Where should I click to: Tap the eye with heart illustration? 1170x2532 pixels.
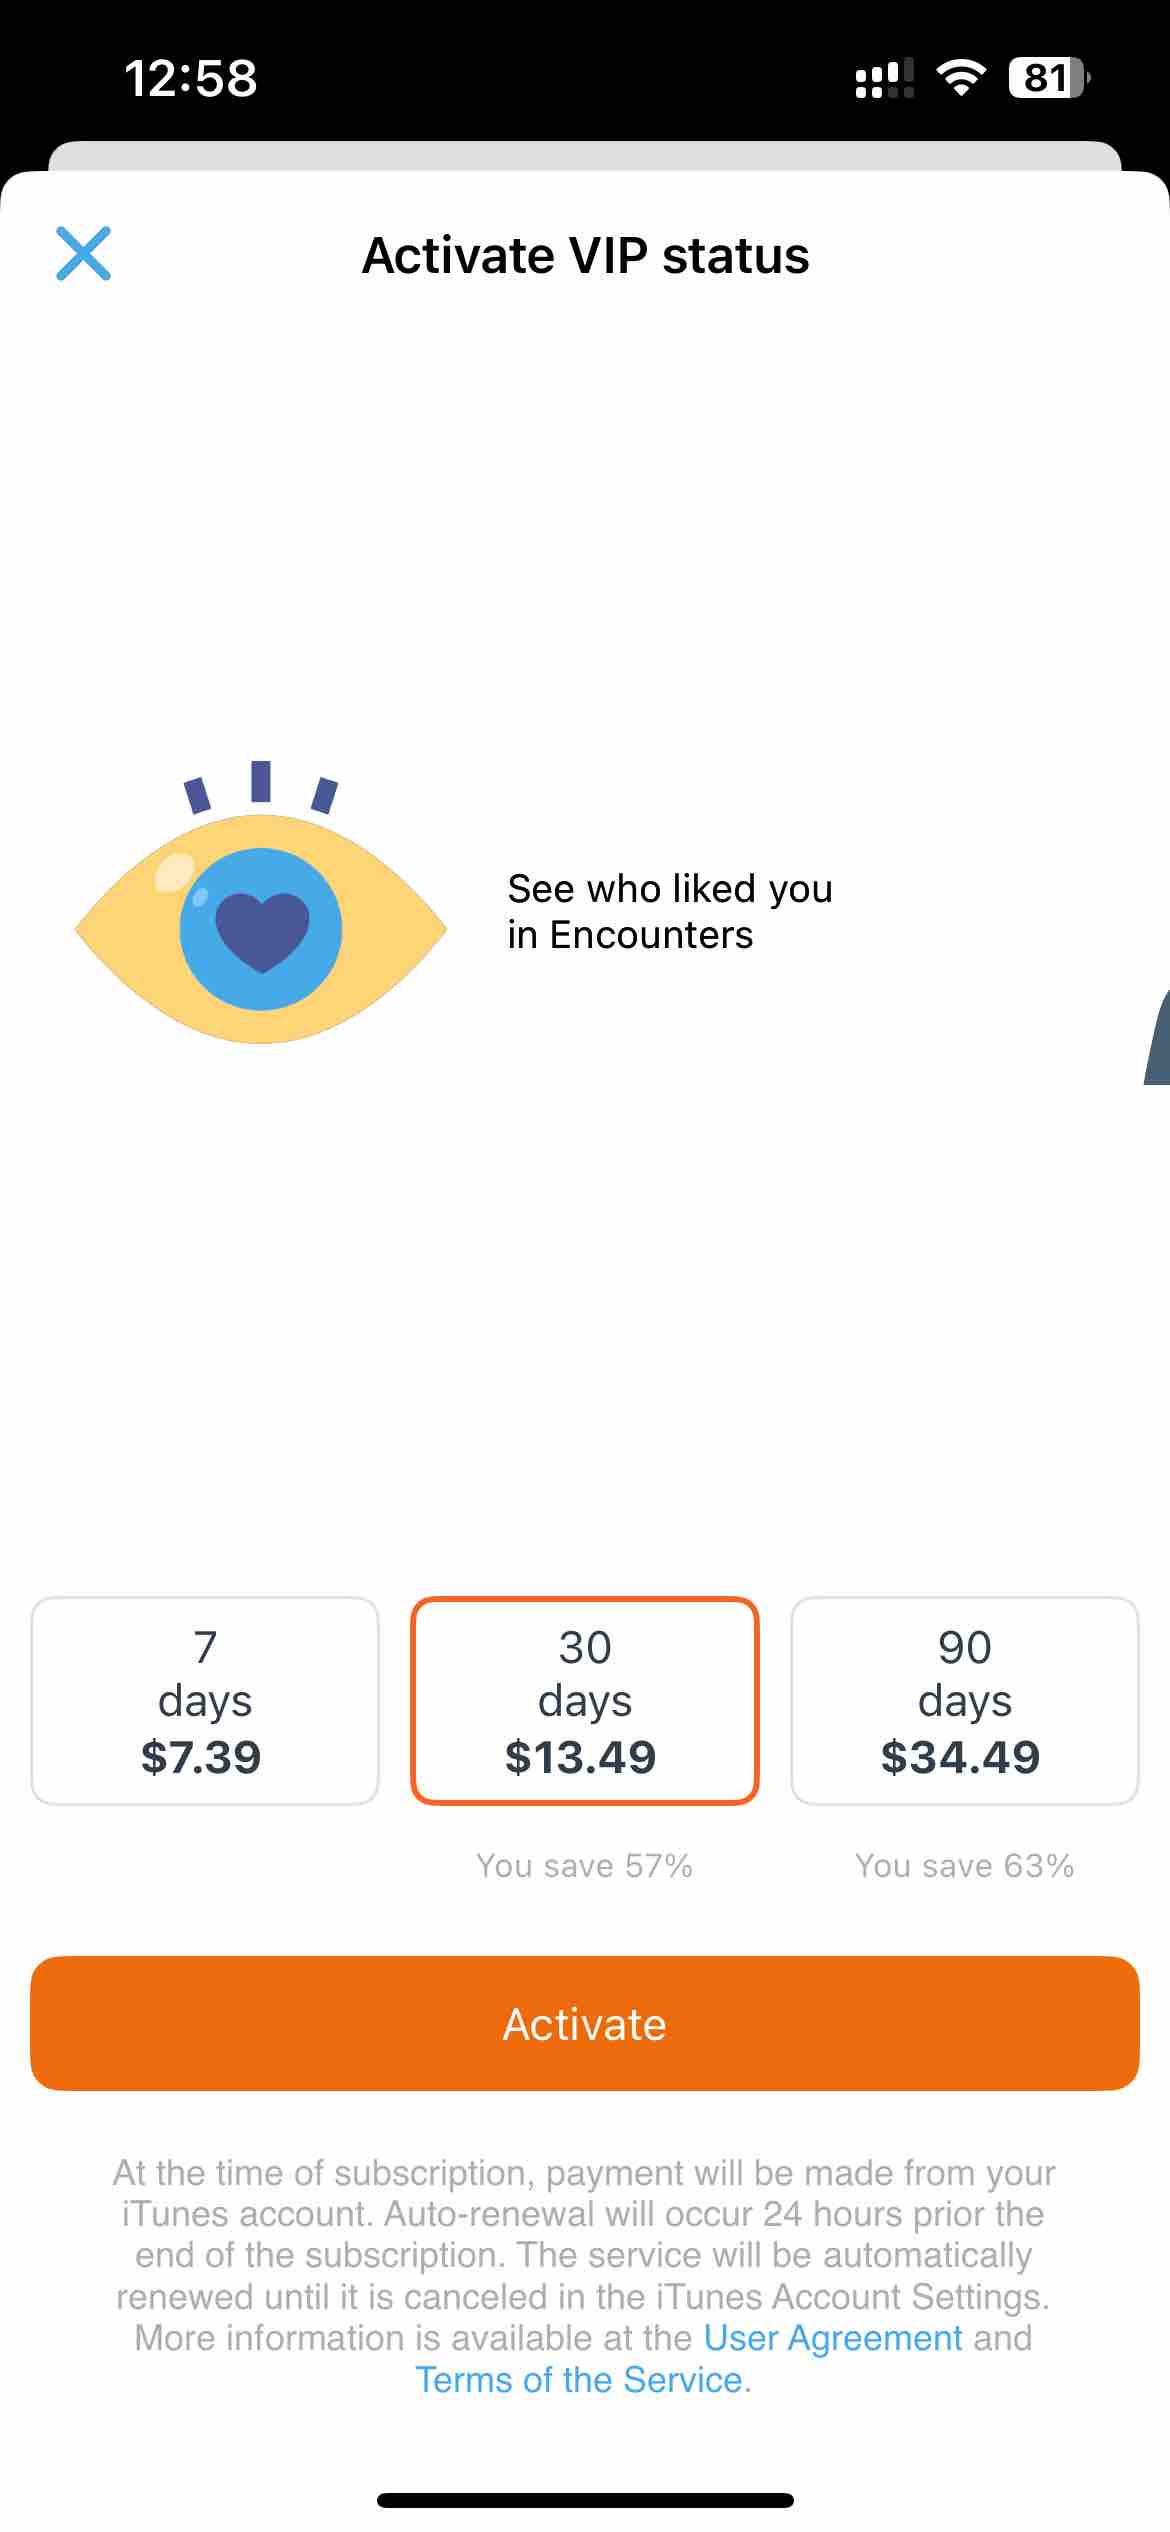tap(261, 902)
